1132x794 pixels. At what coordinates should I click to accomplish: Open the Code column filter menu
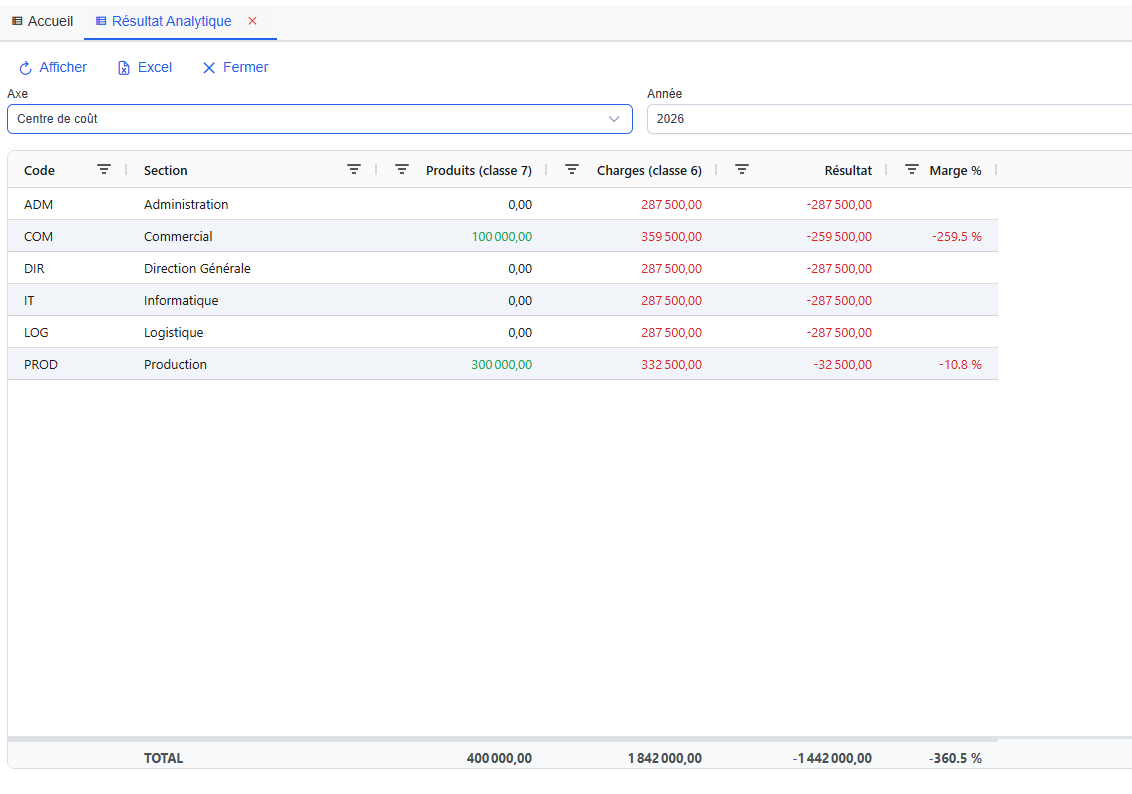click(x=104, y=170)
